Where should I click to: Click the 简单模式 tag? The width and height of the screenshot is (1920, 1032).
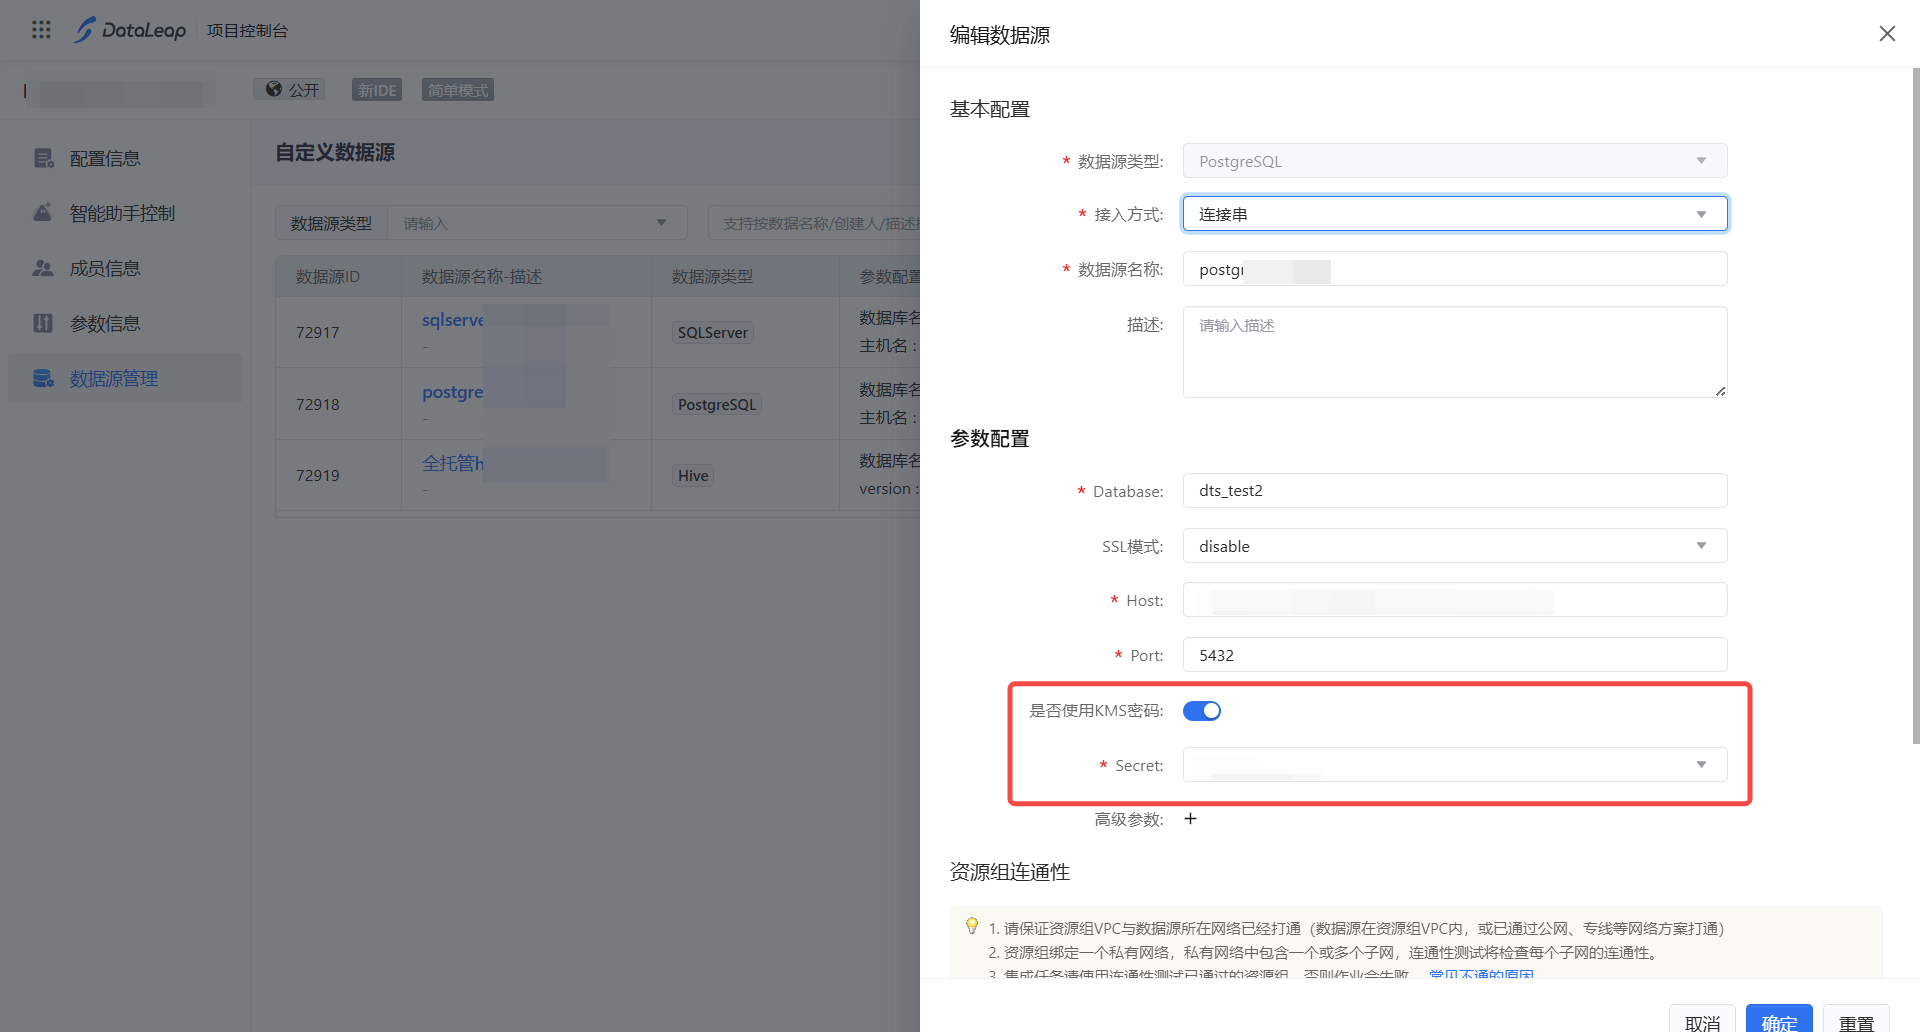click(x=458, y=90)
